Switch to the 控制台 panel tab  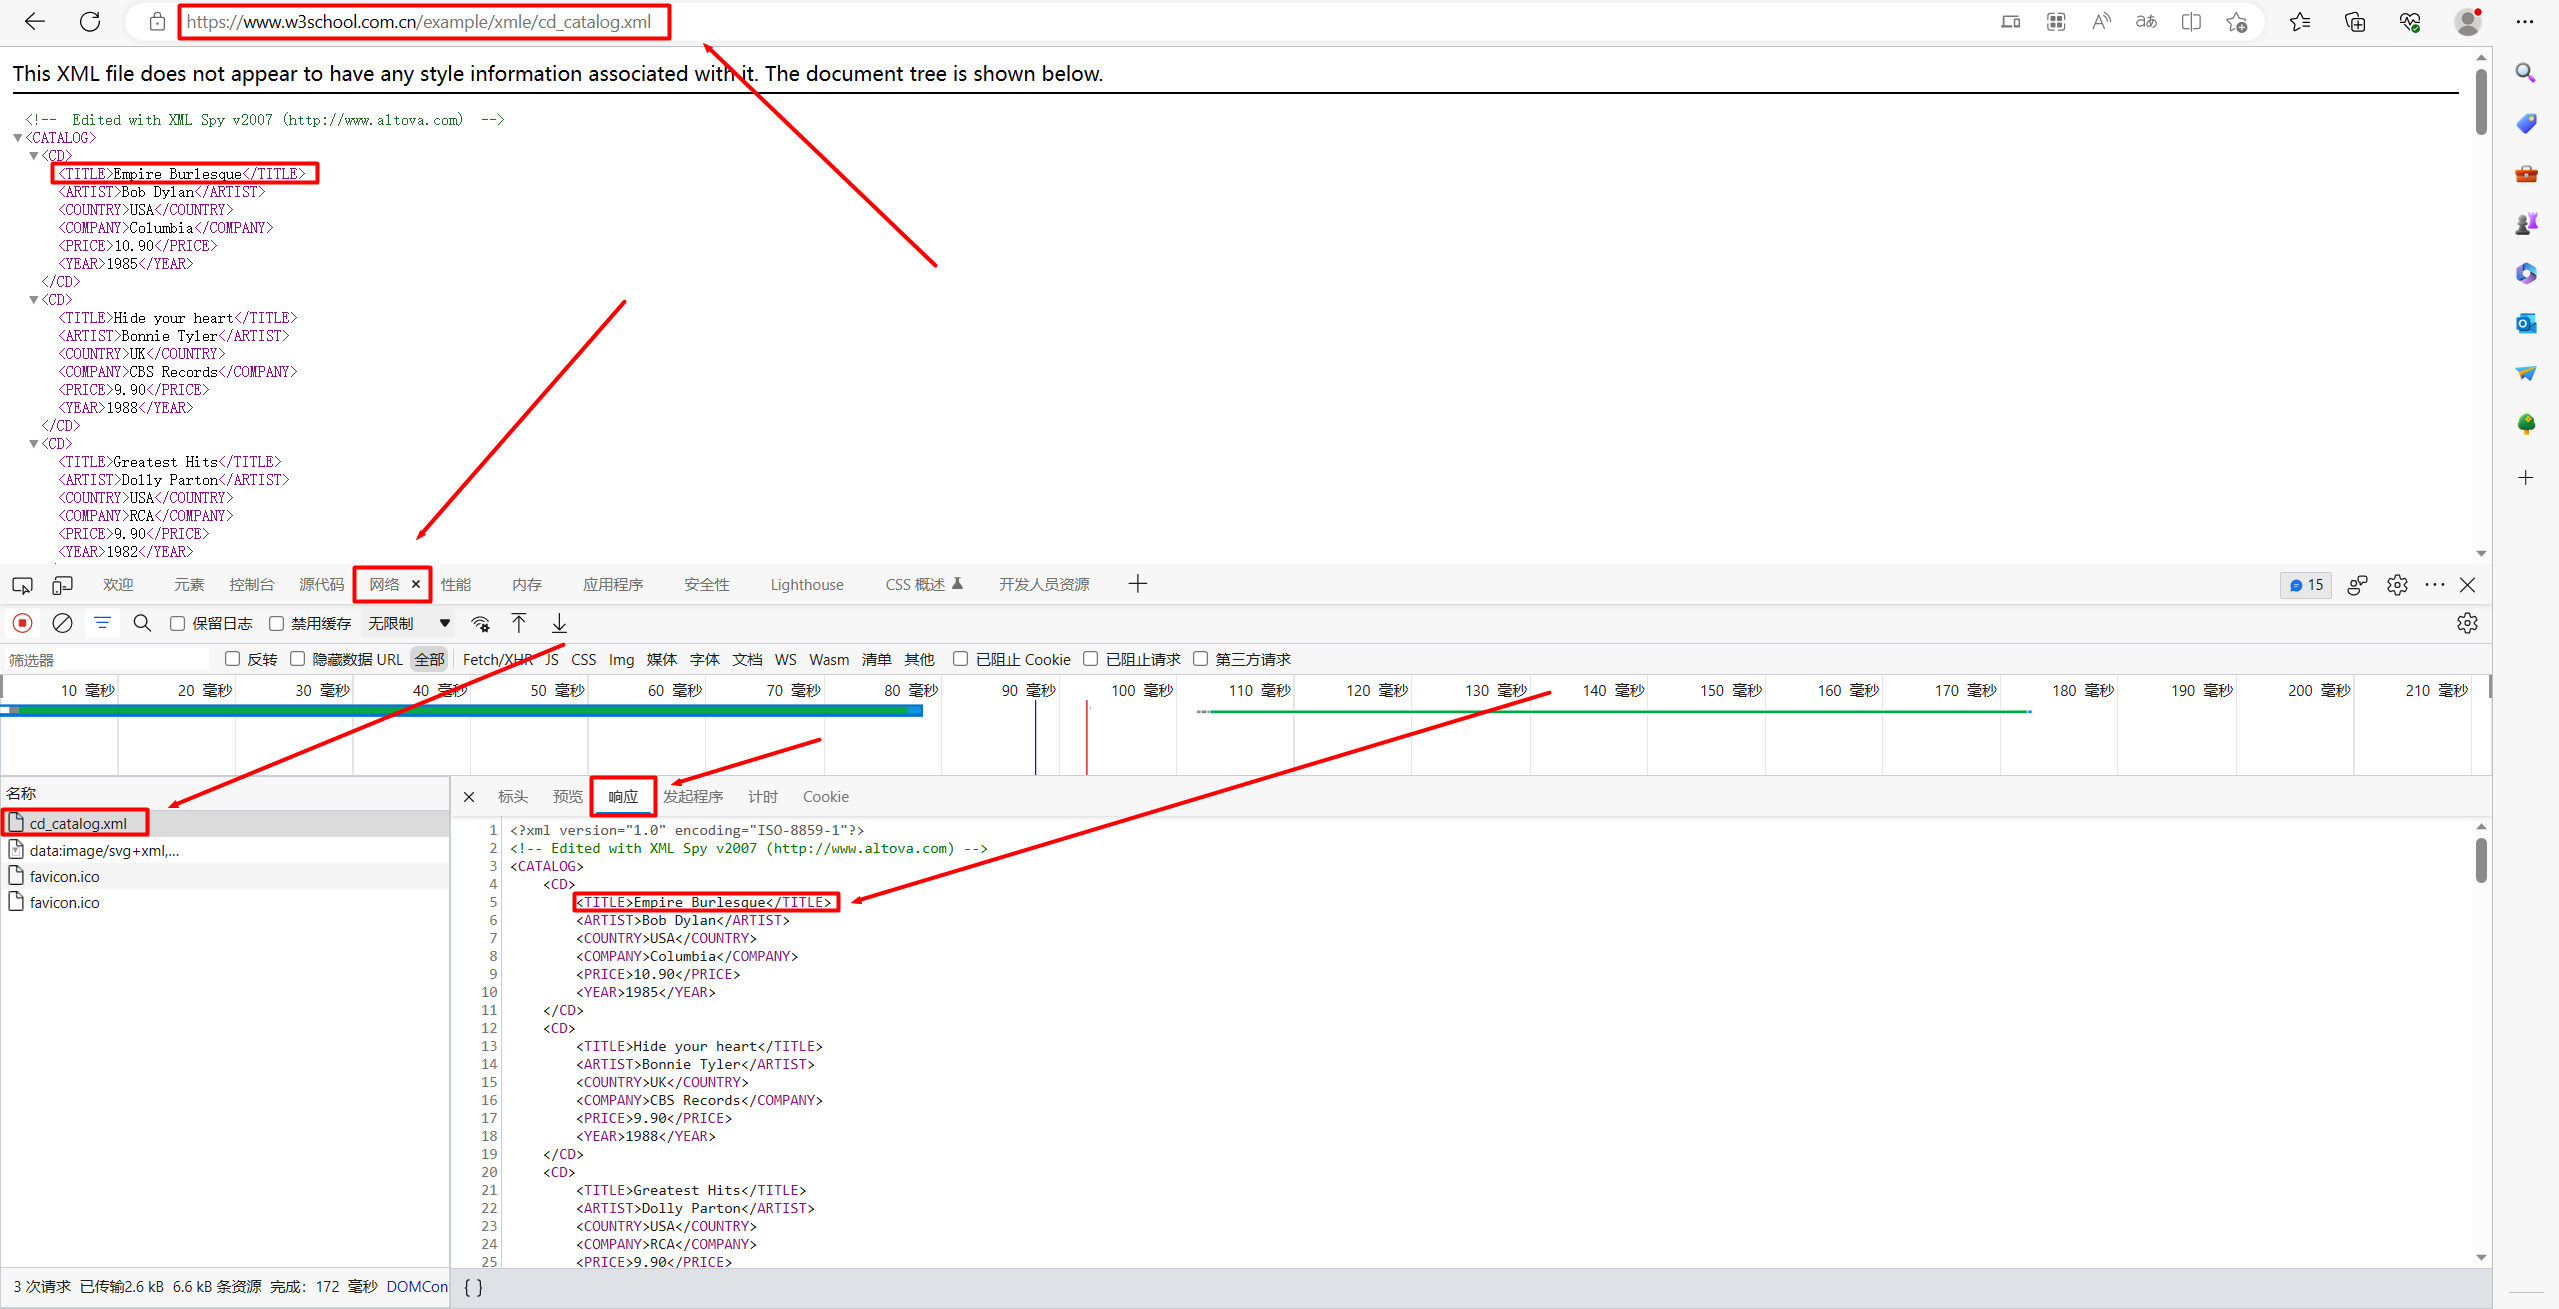[251, 585]
